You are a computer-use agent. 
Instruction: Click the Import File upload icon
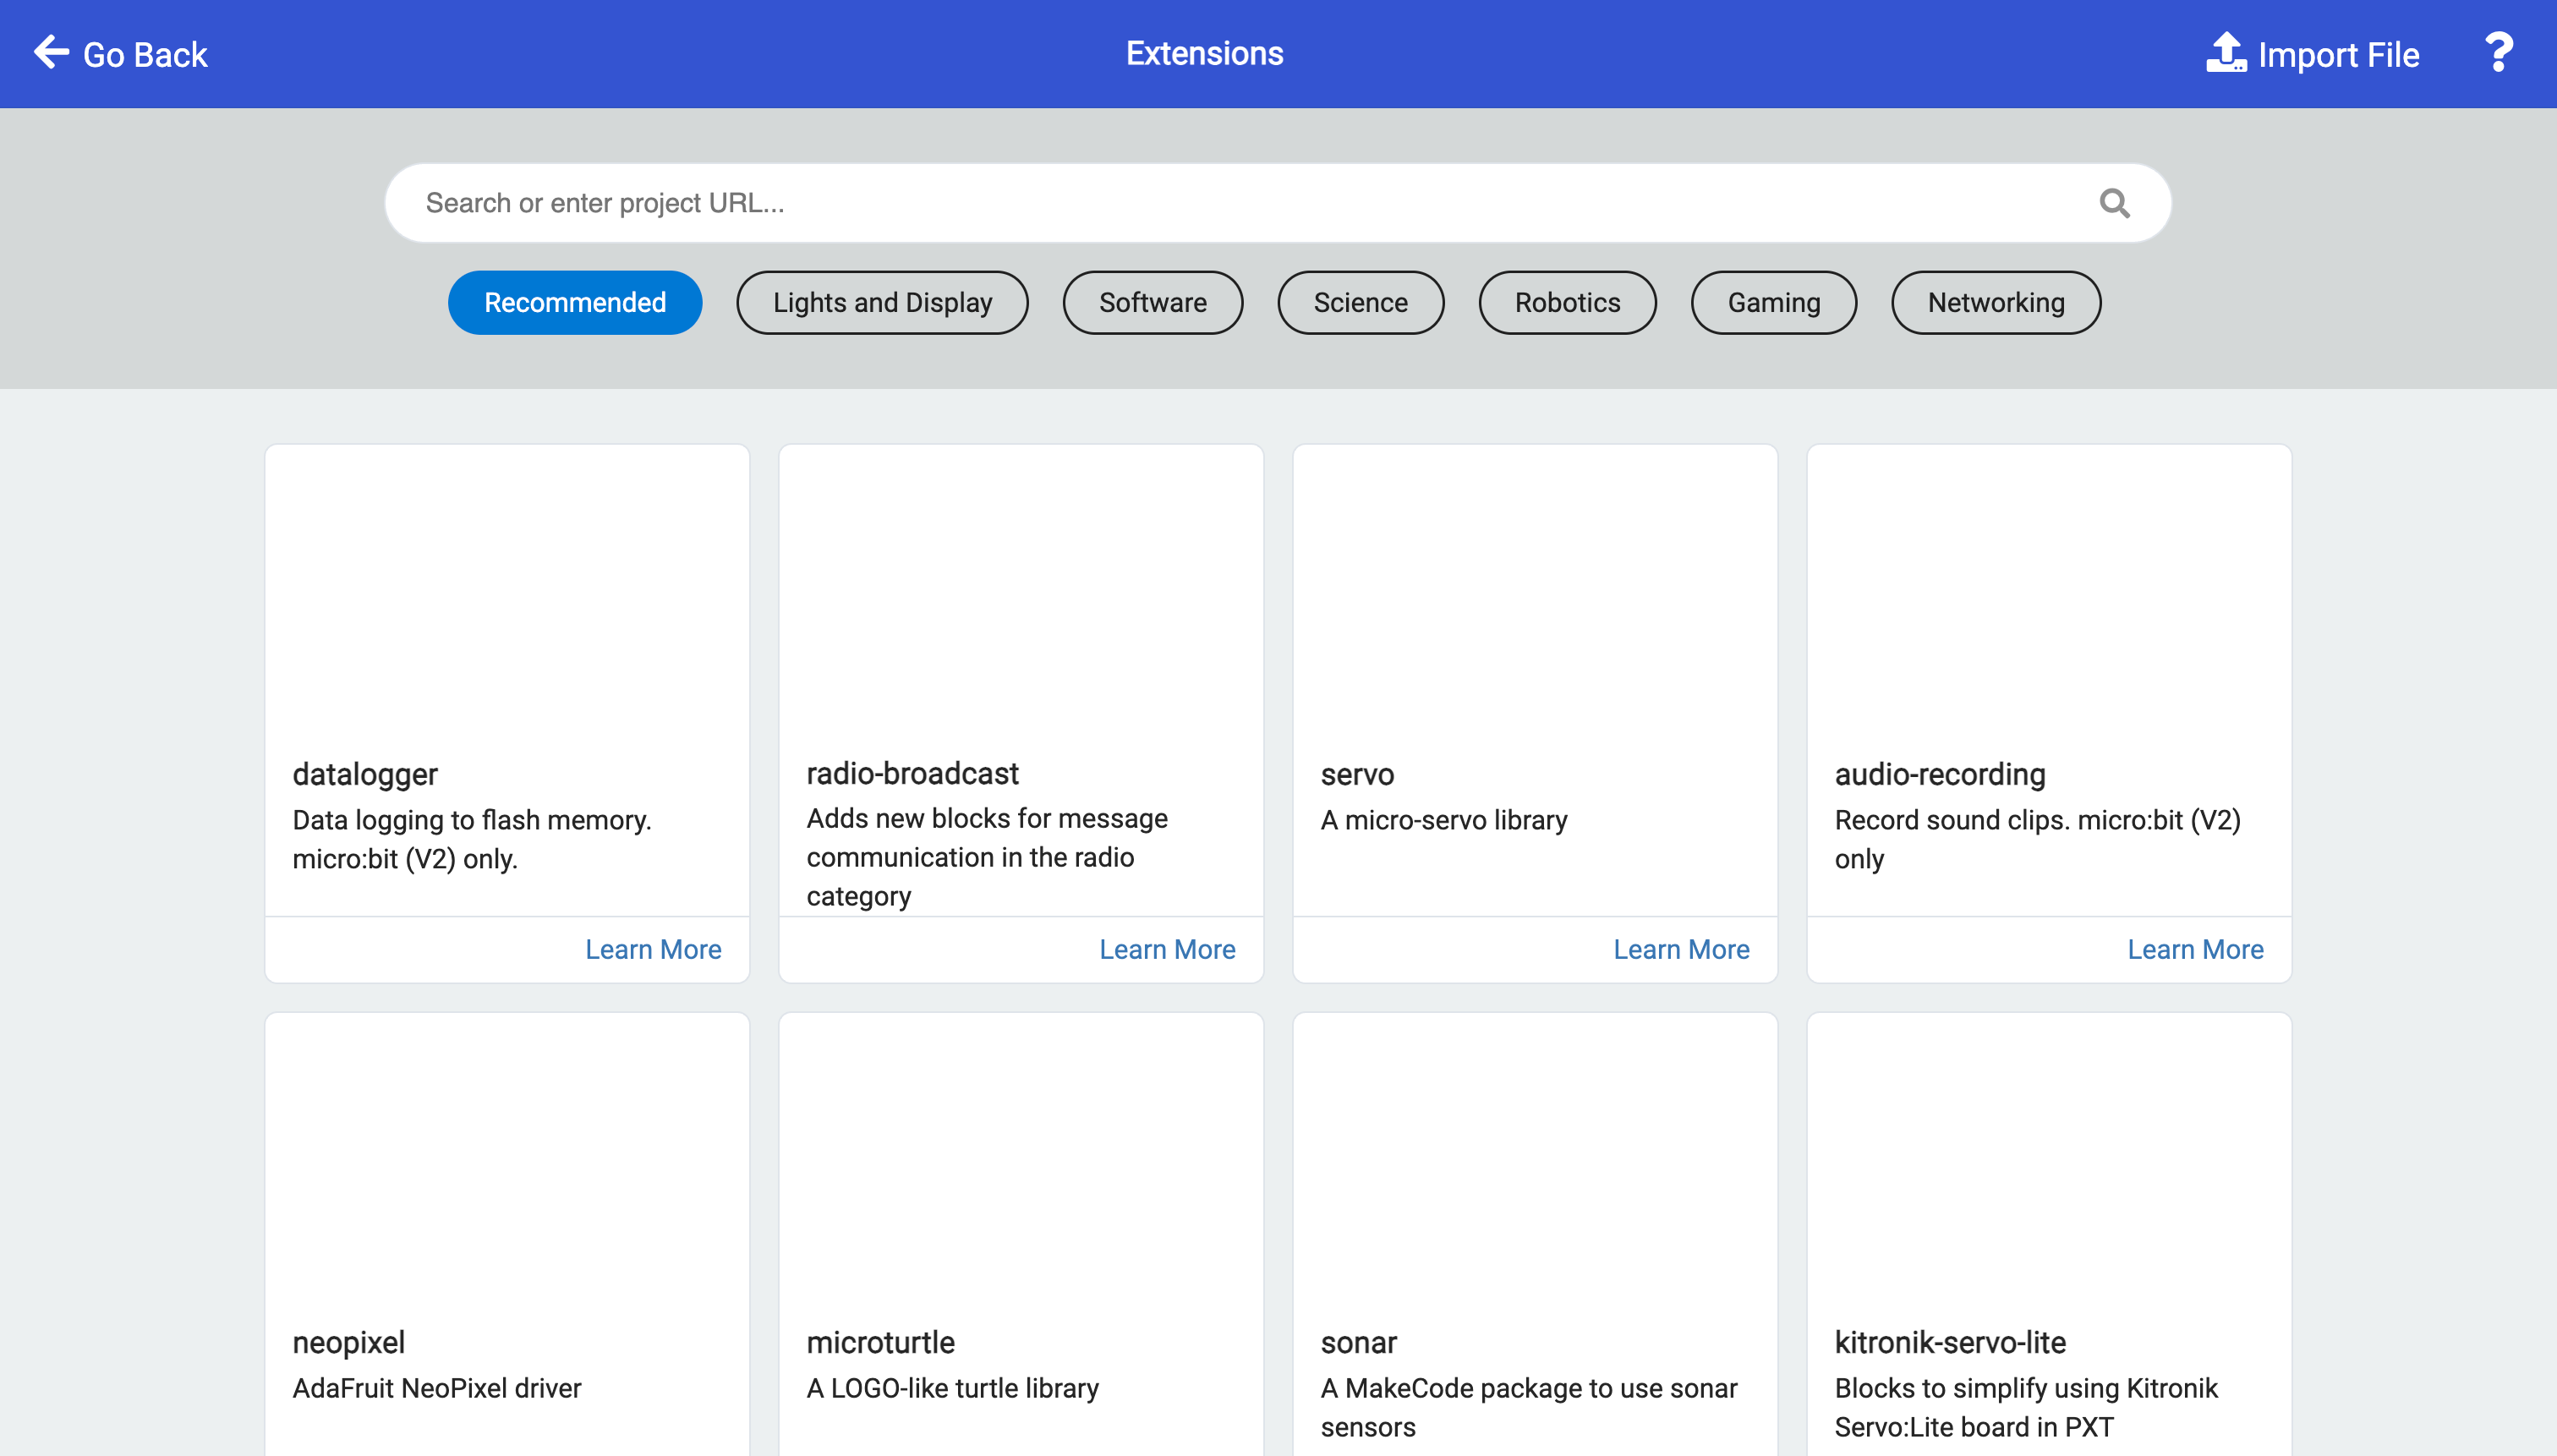pos(2225,52)
